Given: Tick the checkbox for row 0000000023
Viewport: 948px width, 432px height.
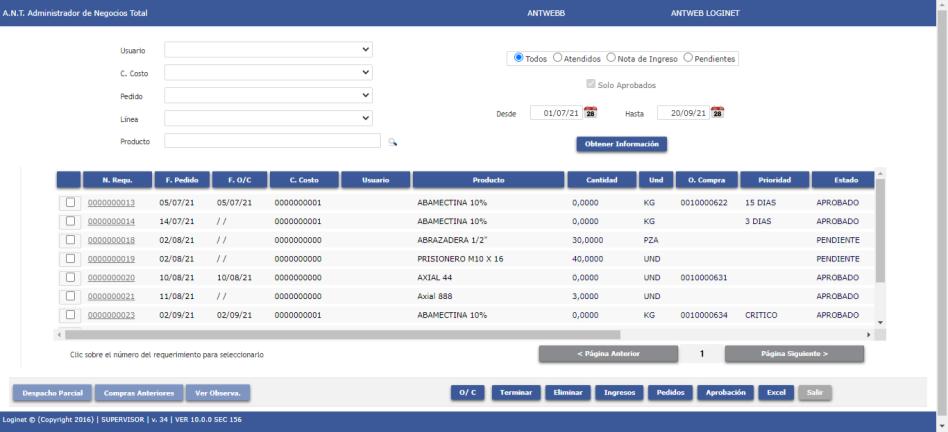Looking at the screenshot, I should 70,315.
